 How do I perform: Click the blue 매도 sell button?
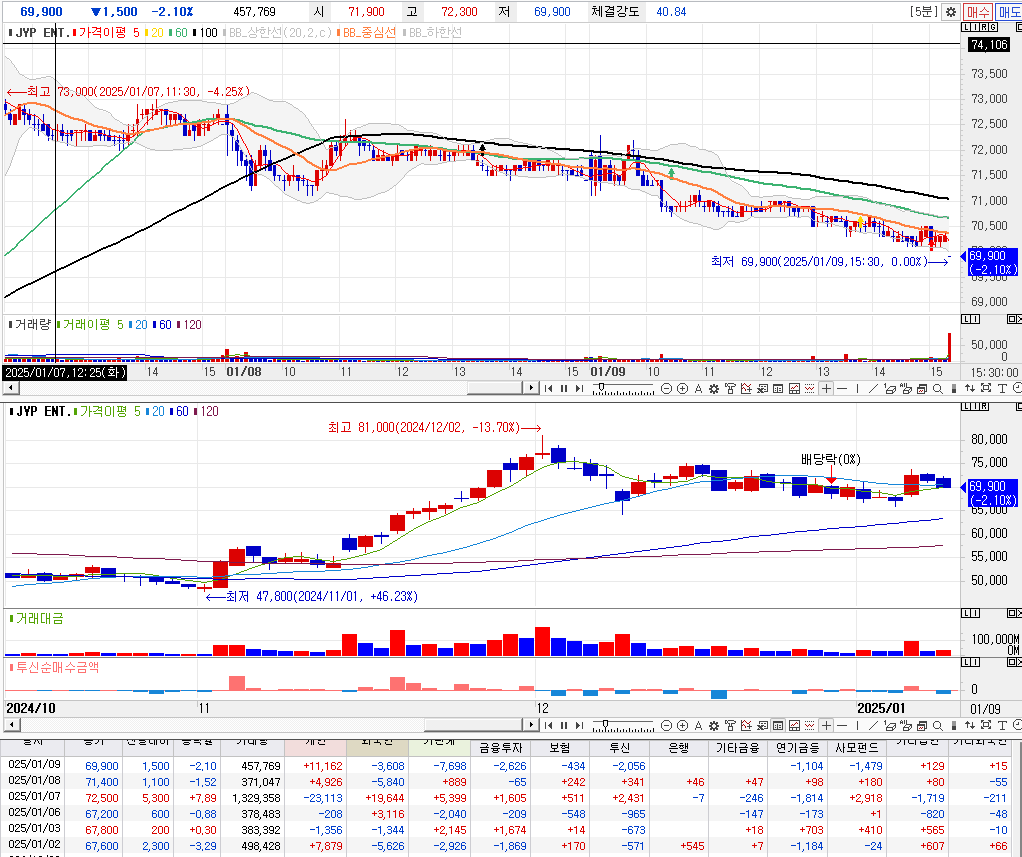tap(1008, 12)
